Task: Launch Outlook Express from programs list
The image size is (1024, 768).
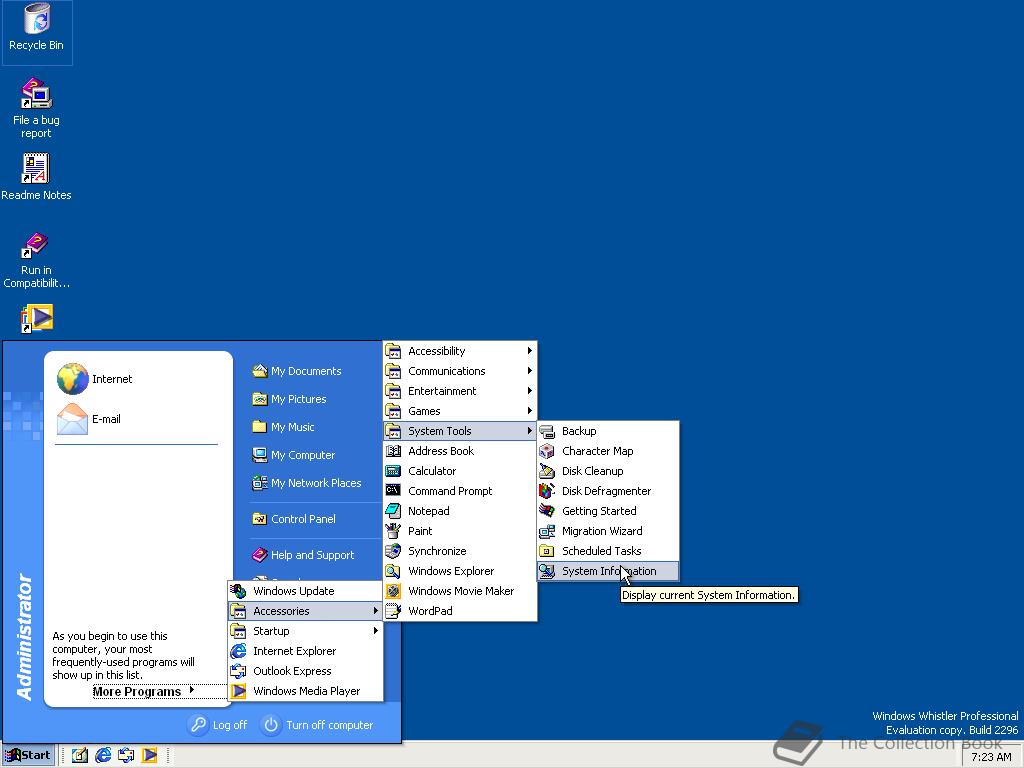Action: click(x=306, y=671)
